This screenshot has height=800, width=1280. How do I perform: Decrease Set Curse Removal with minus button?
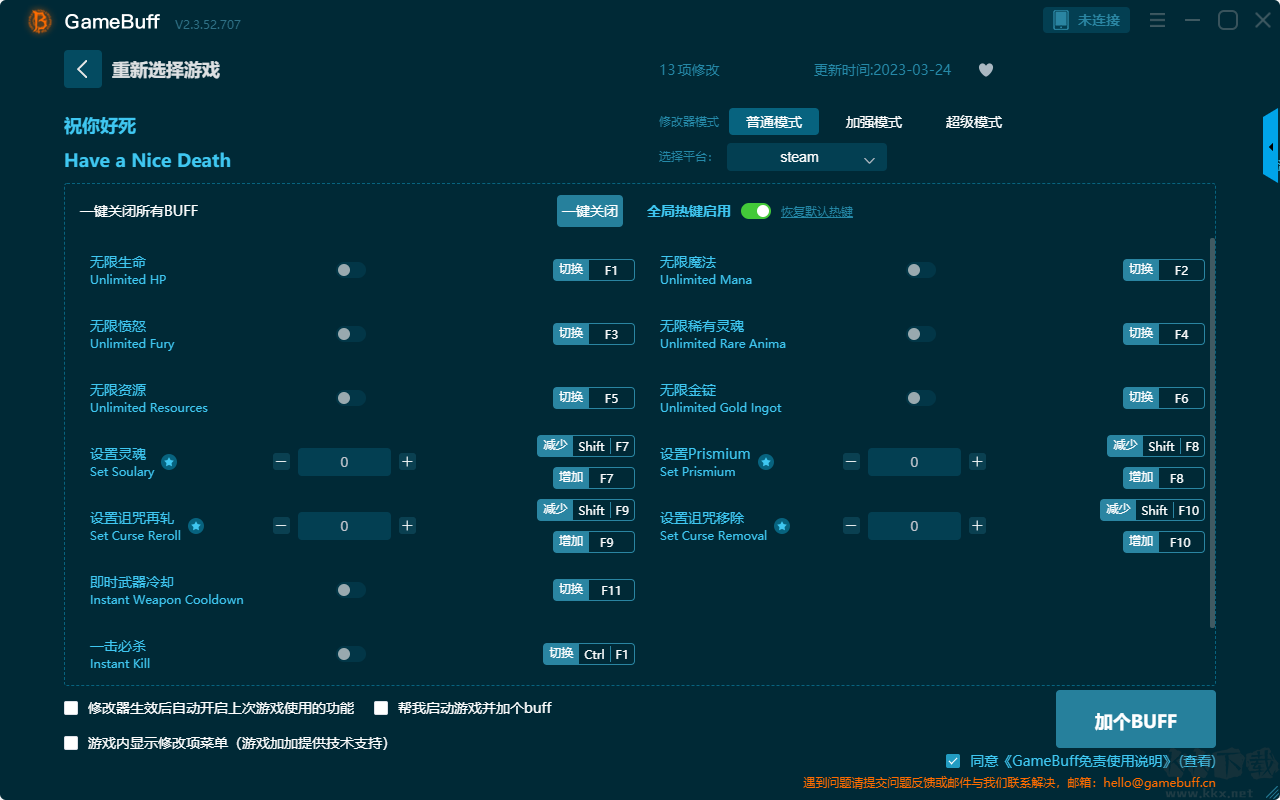coord(851,526)
